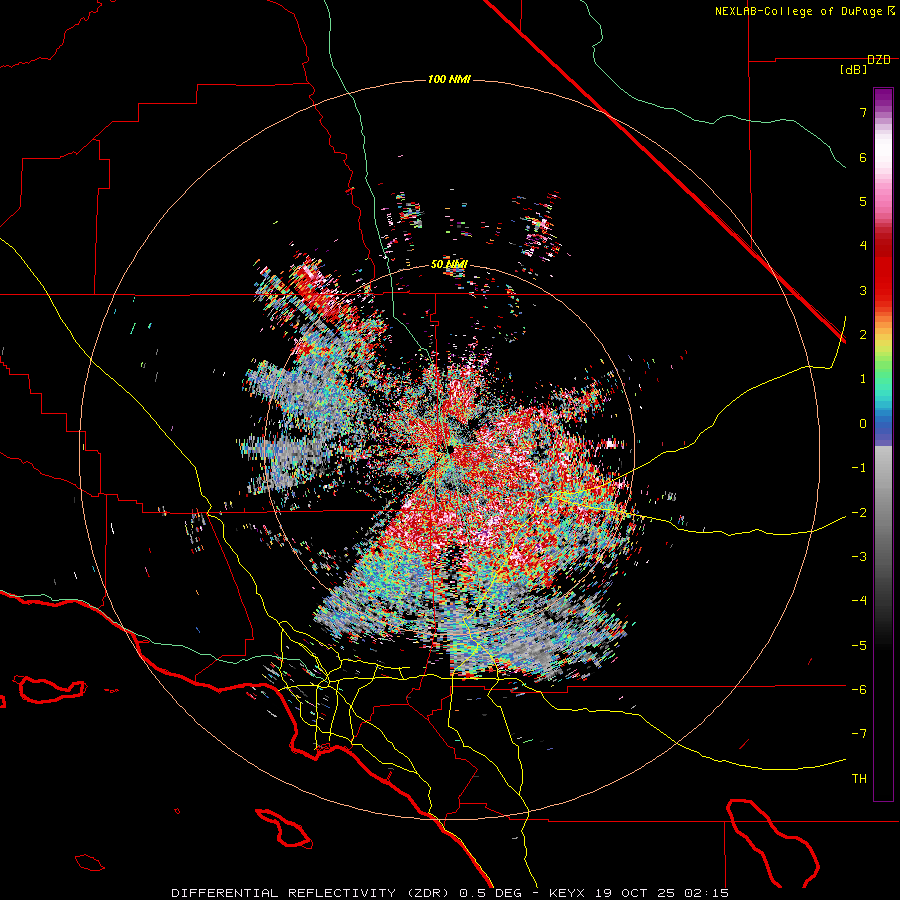This screenshot has width=900, height=900.
Task: Click the -6 value on color scale
Action: [x=859, y=689]
